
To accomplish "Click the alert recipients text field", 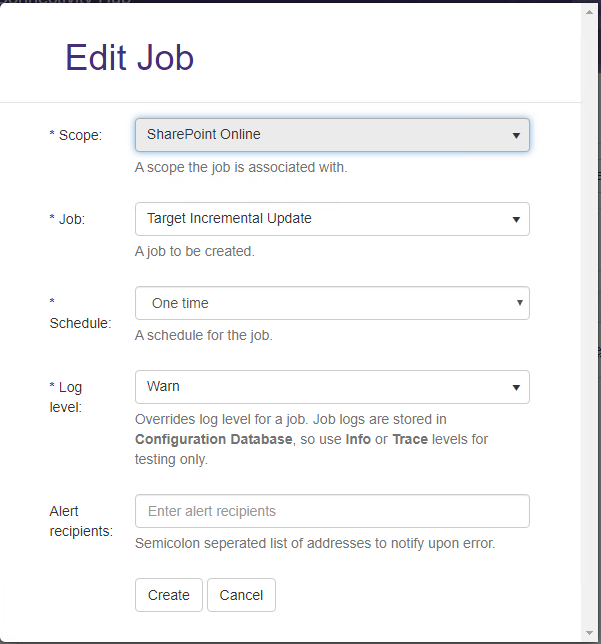I will 331,511.
